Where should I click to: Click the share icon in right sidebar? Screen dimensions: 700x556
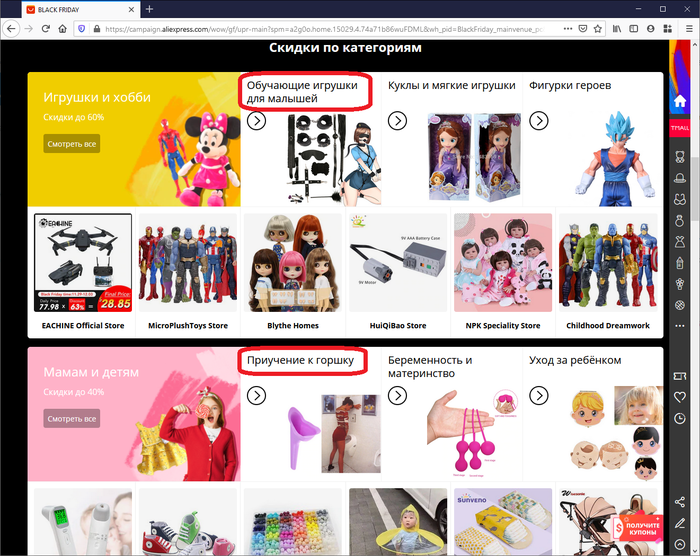(x=680, y=501)
